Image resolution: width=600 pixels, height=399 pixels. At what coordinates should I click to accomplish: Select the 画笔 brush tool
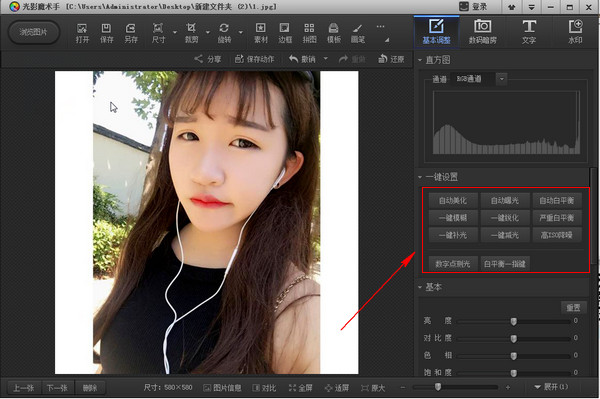click(x=358, y=33)
